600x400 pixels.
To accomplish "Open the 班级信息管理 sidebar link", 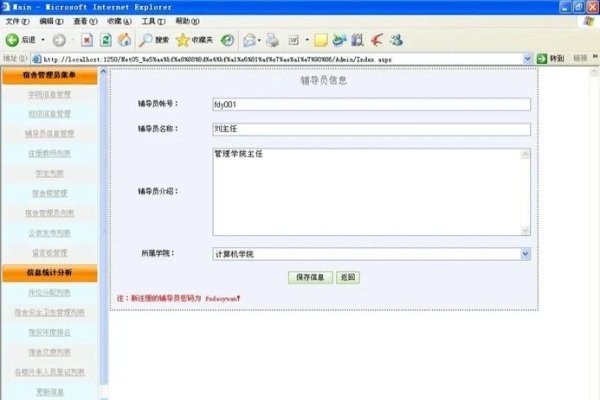I will (49, 114).
